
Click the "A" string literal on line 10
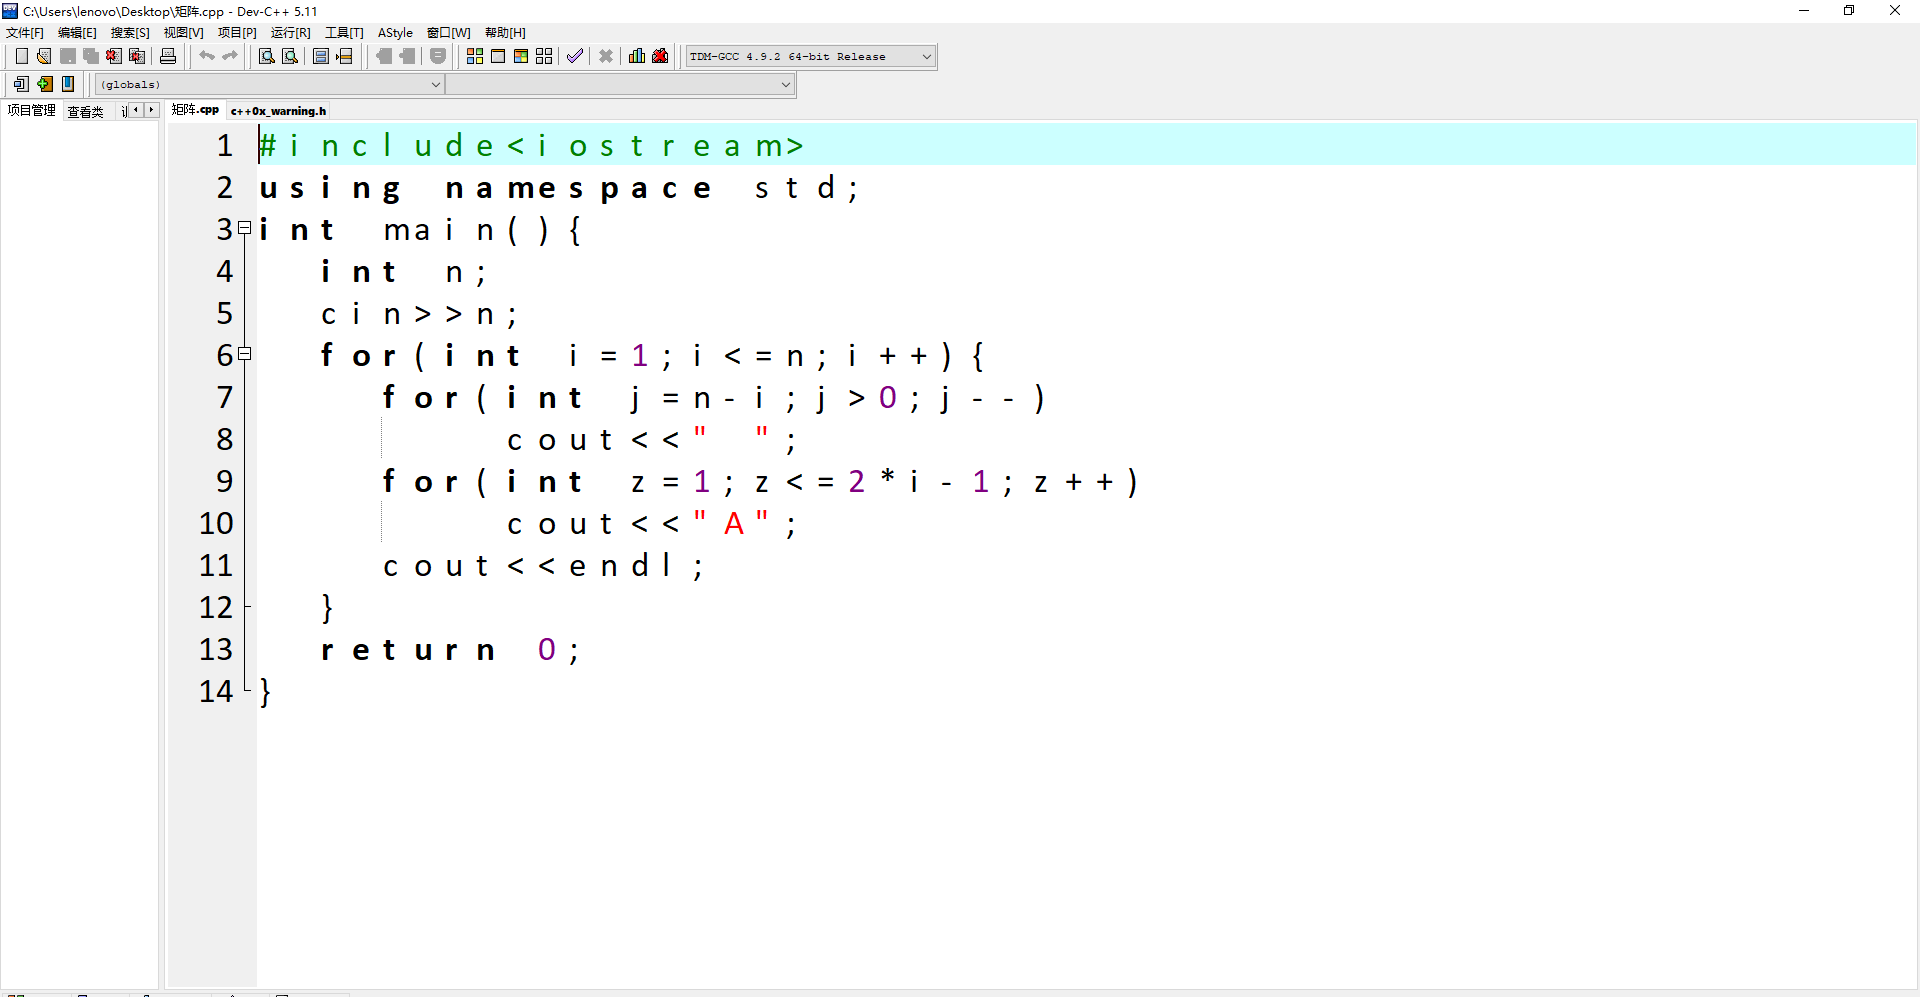click(732, 523)
